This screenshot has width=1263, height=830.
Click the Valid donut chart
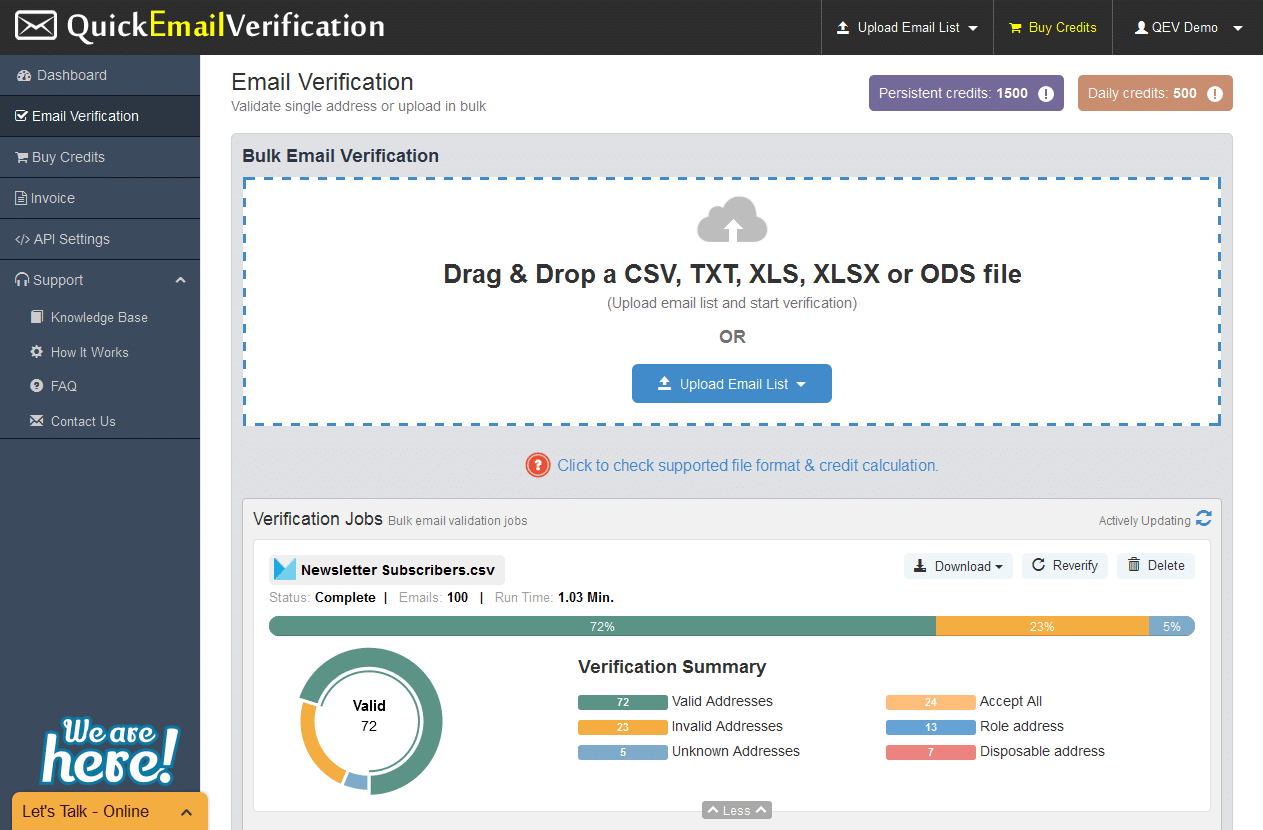(369, 721)
